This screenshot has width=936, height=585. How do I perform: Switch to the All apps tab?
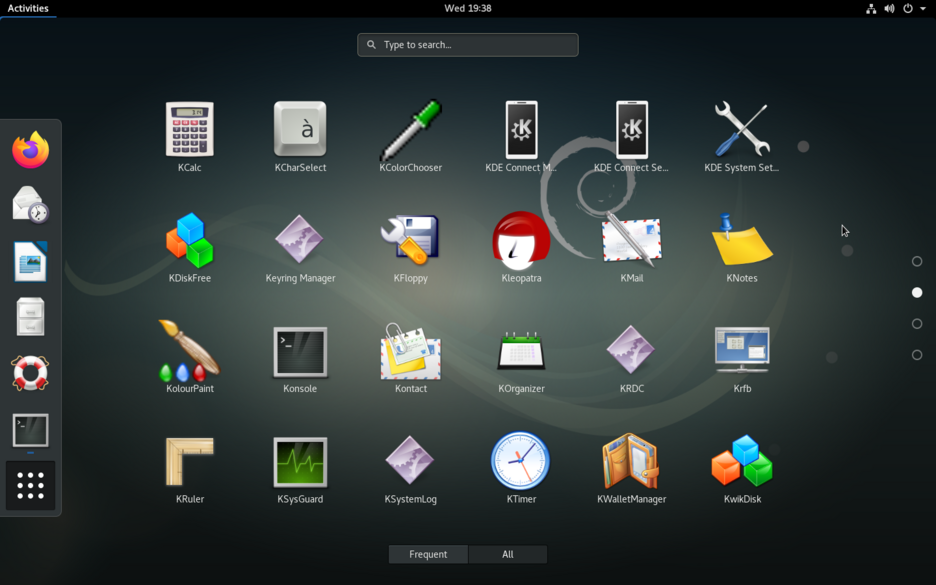click(x=507, y=554)
